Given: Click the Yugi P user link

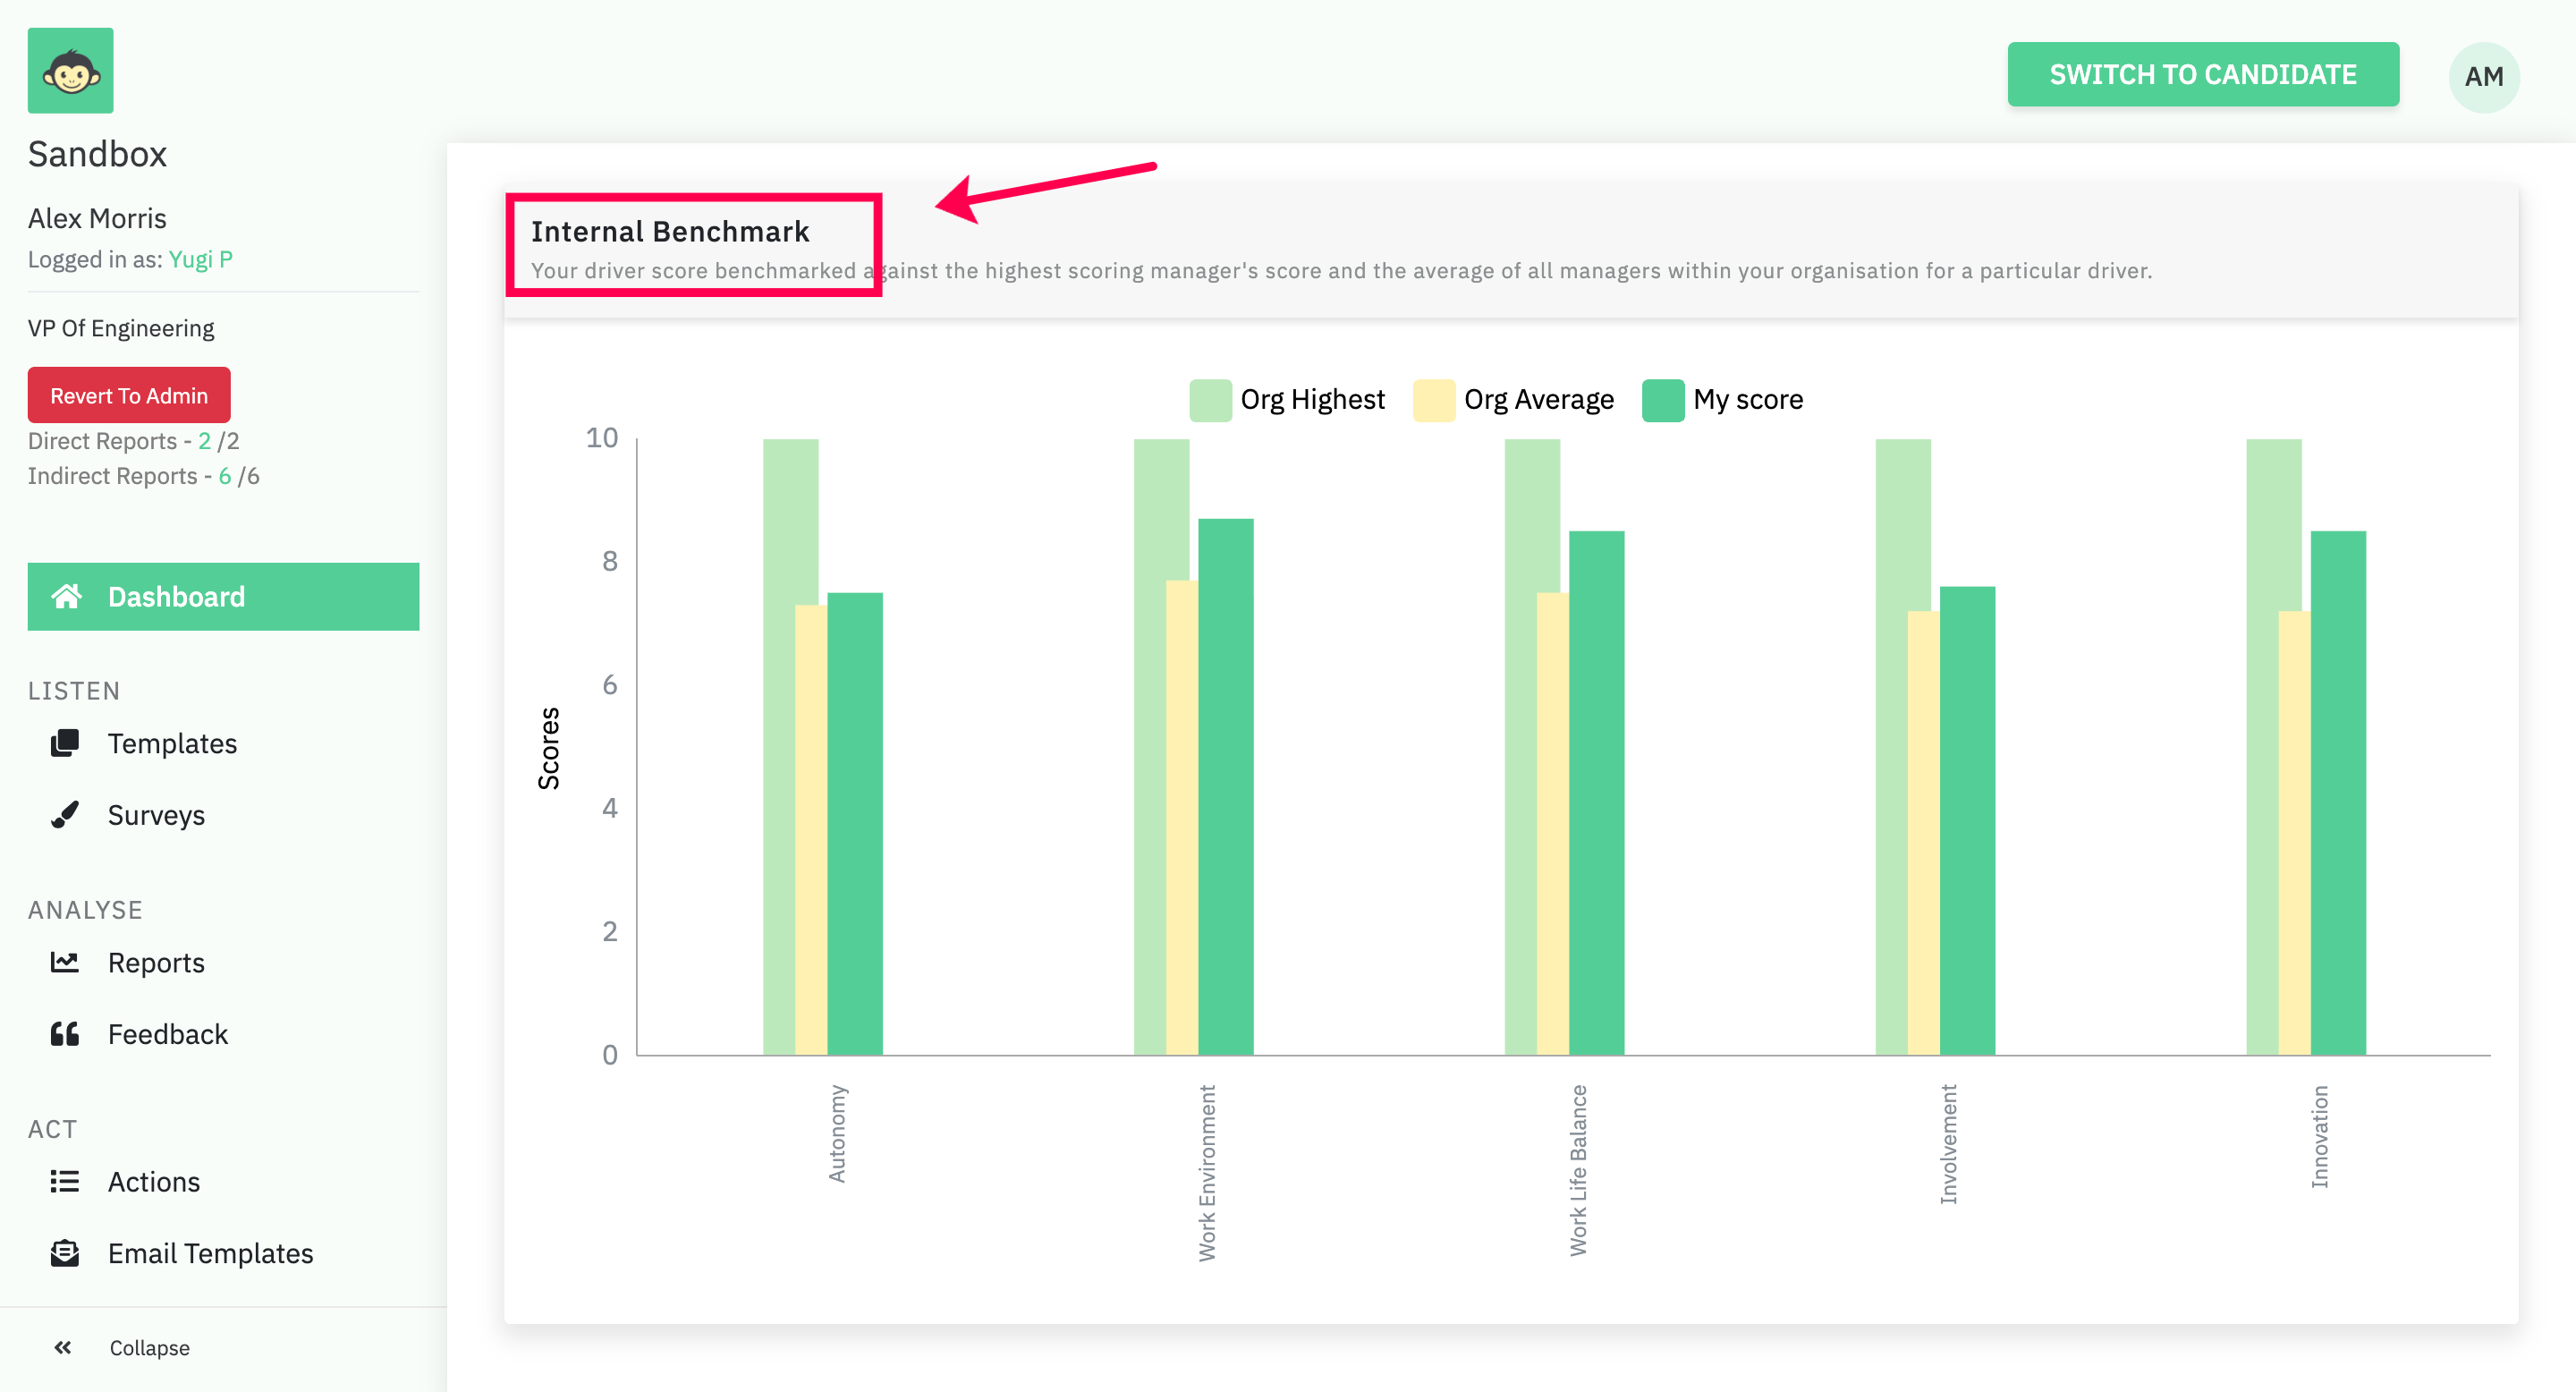Looking at the screenshot, I should pyautogui.click(x=200, y=259).
